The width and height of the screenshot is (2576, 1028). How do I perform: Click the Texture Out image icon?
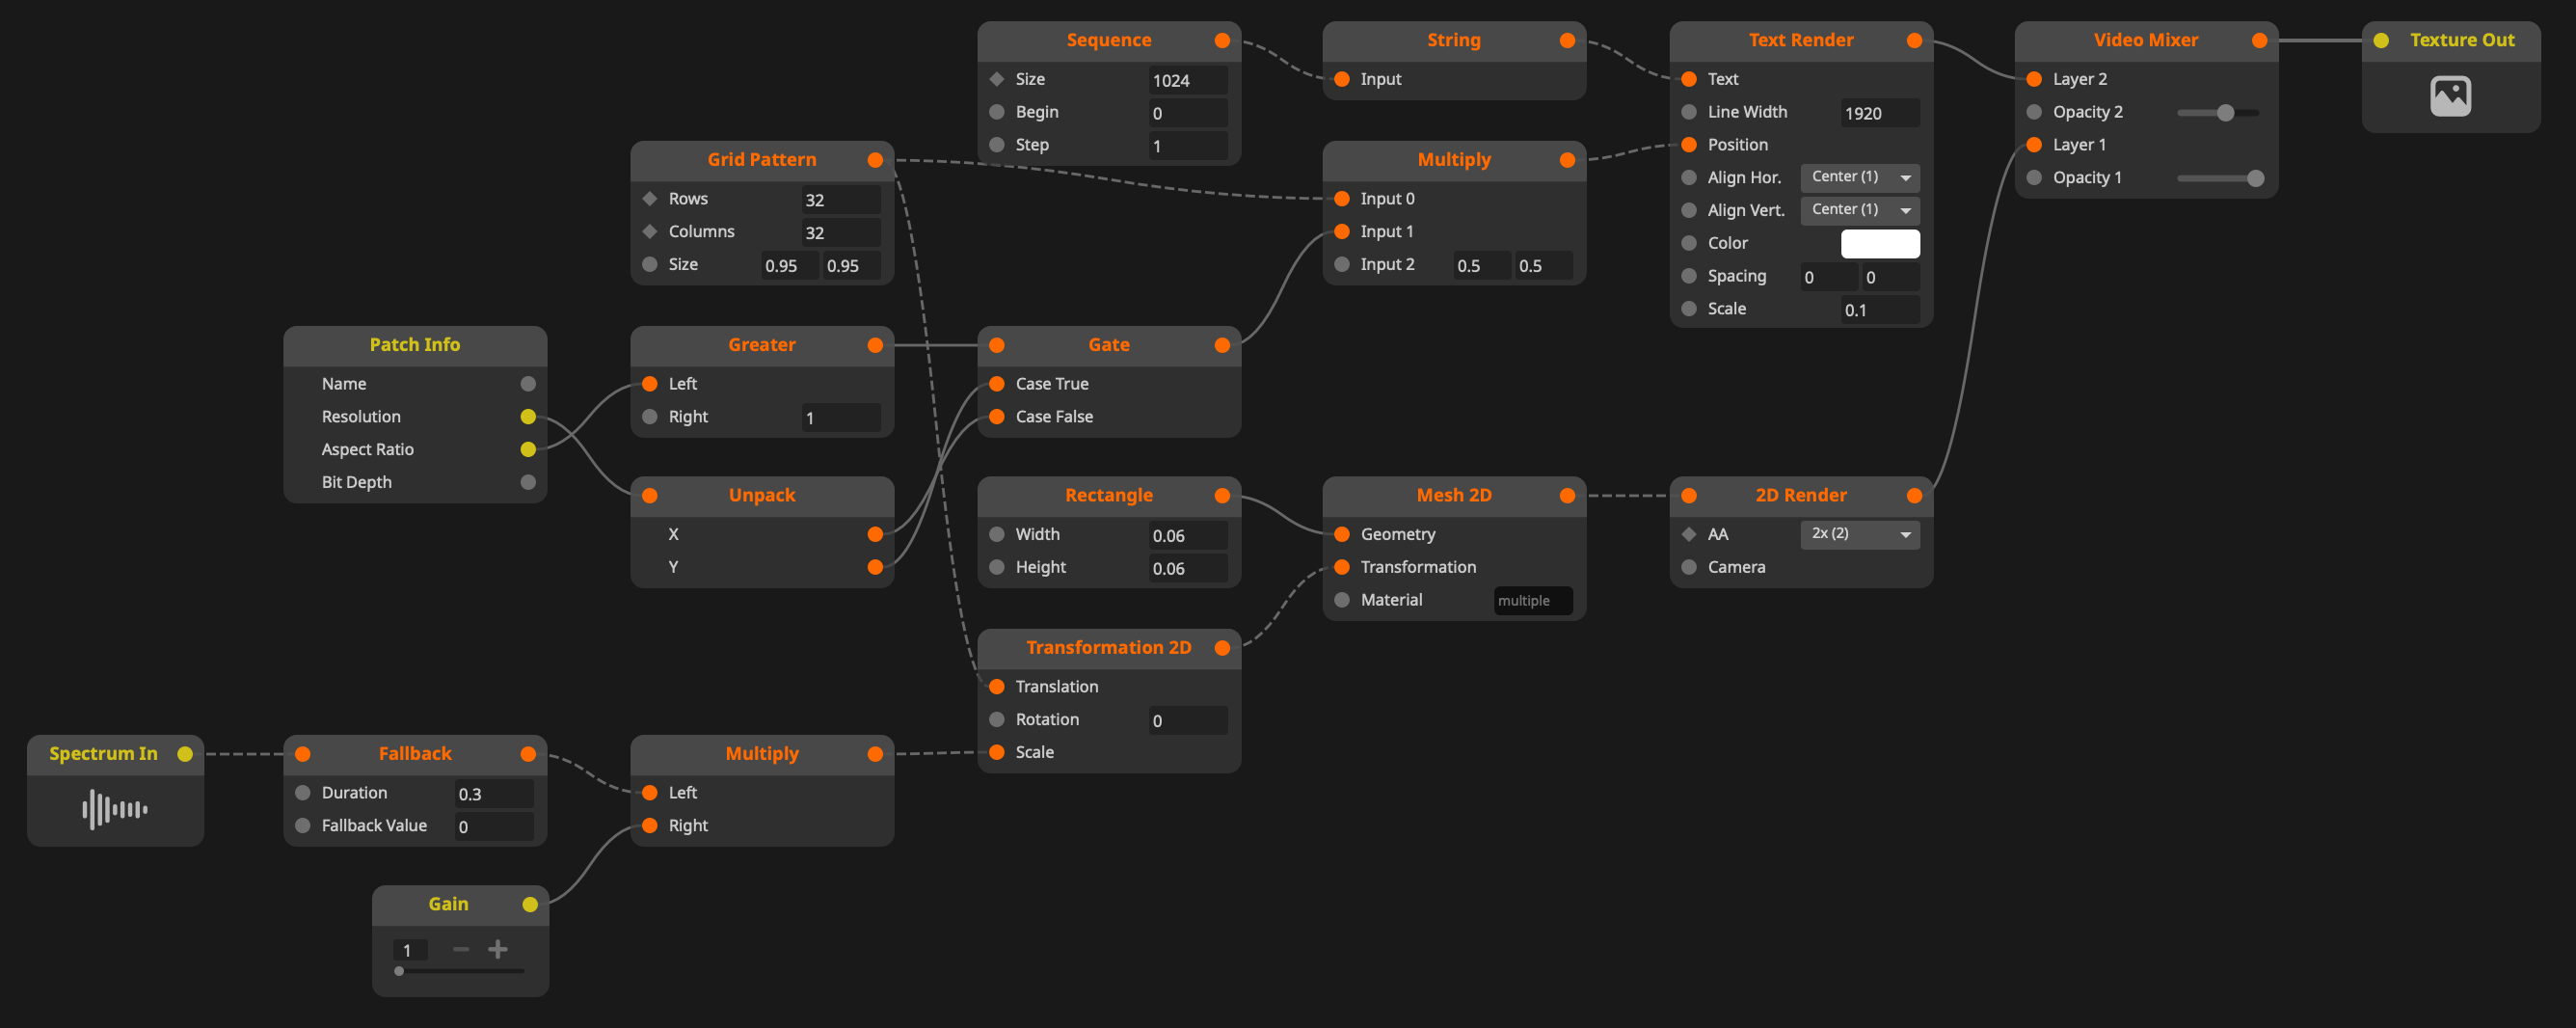2449,97
